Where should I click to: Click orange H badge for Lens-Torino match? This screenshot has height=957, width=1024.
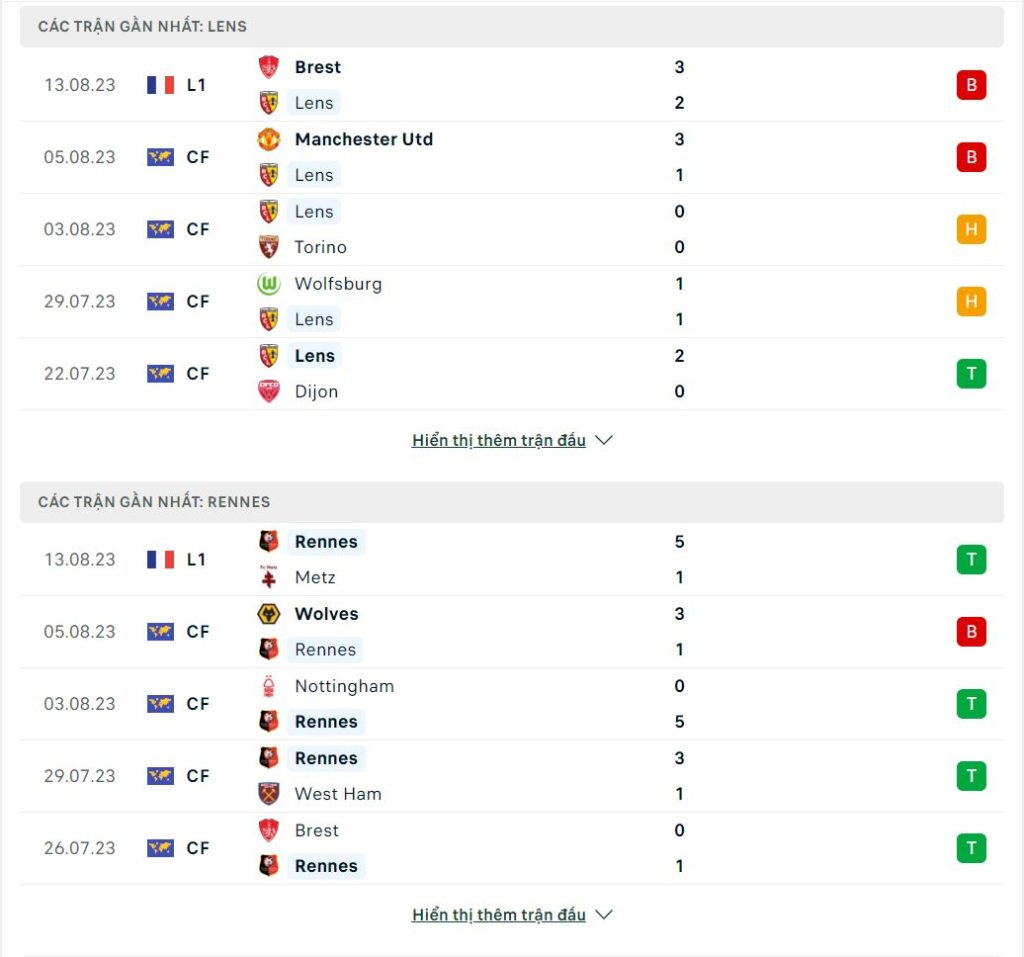coord(971,229)
